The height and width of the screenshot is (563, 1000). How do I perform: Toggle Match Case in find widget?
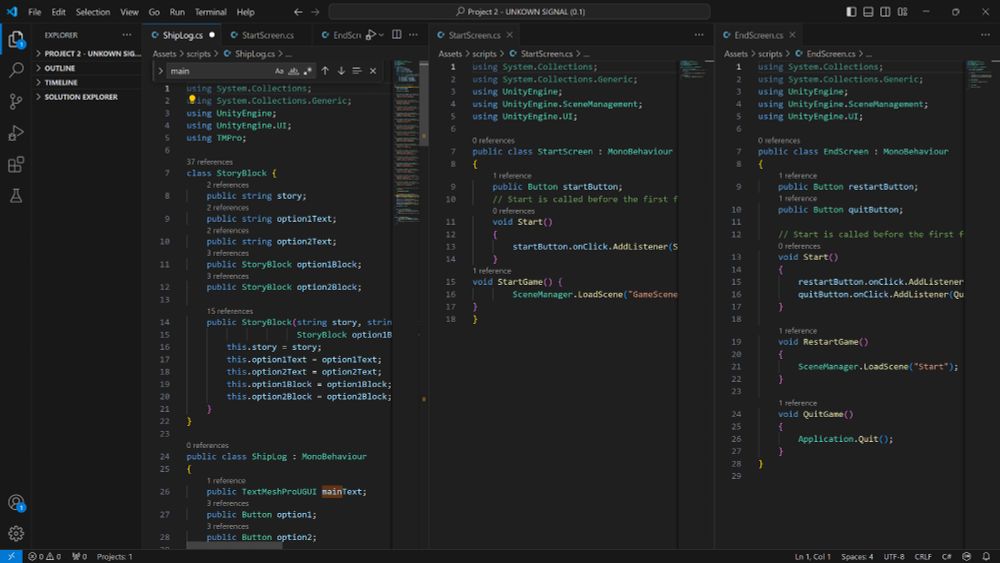279,71
